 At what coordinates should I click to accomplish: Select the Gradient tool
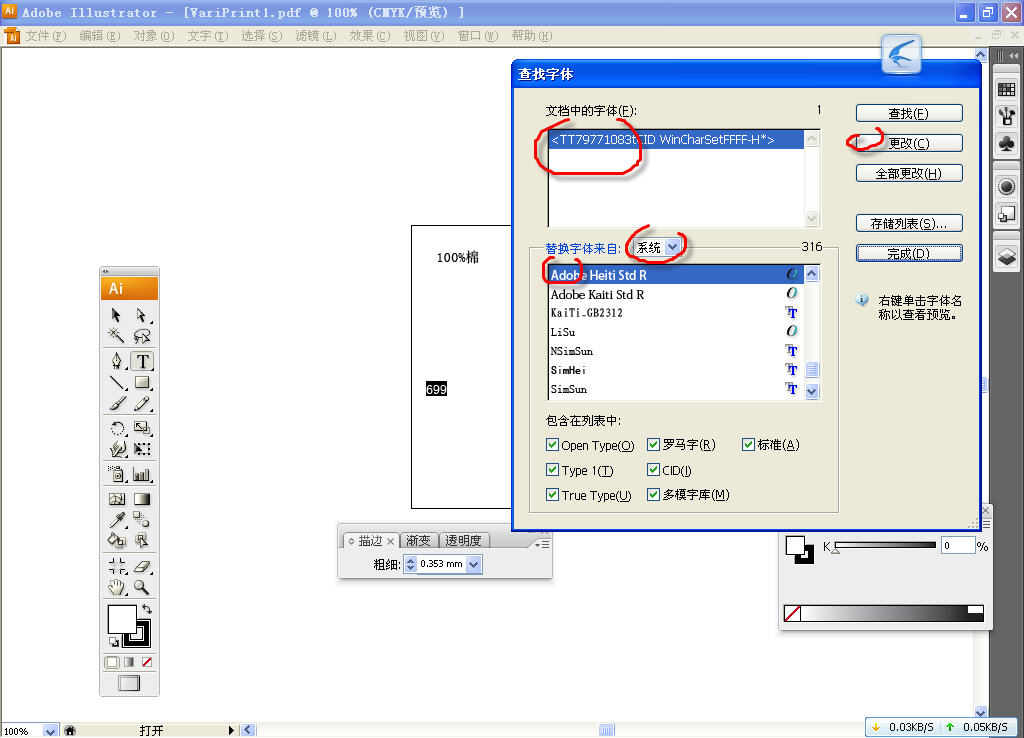click(141, 500)
